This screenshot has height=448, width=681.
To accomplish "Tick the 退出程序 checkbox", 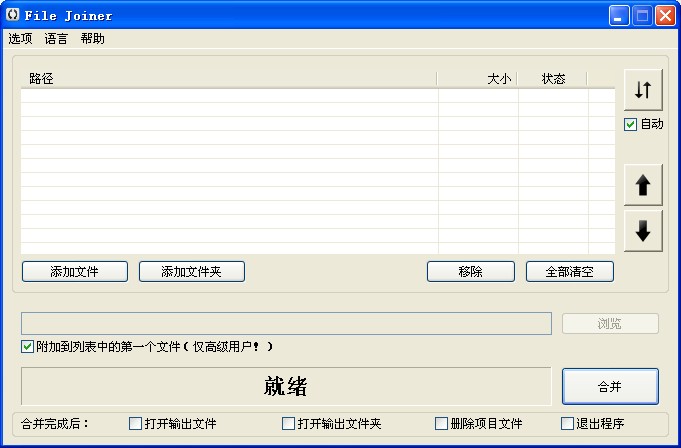I will 567,423.
